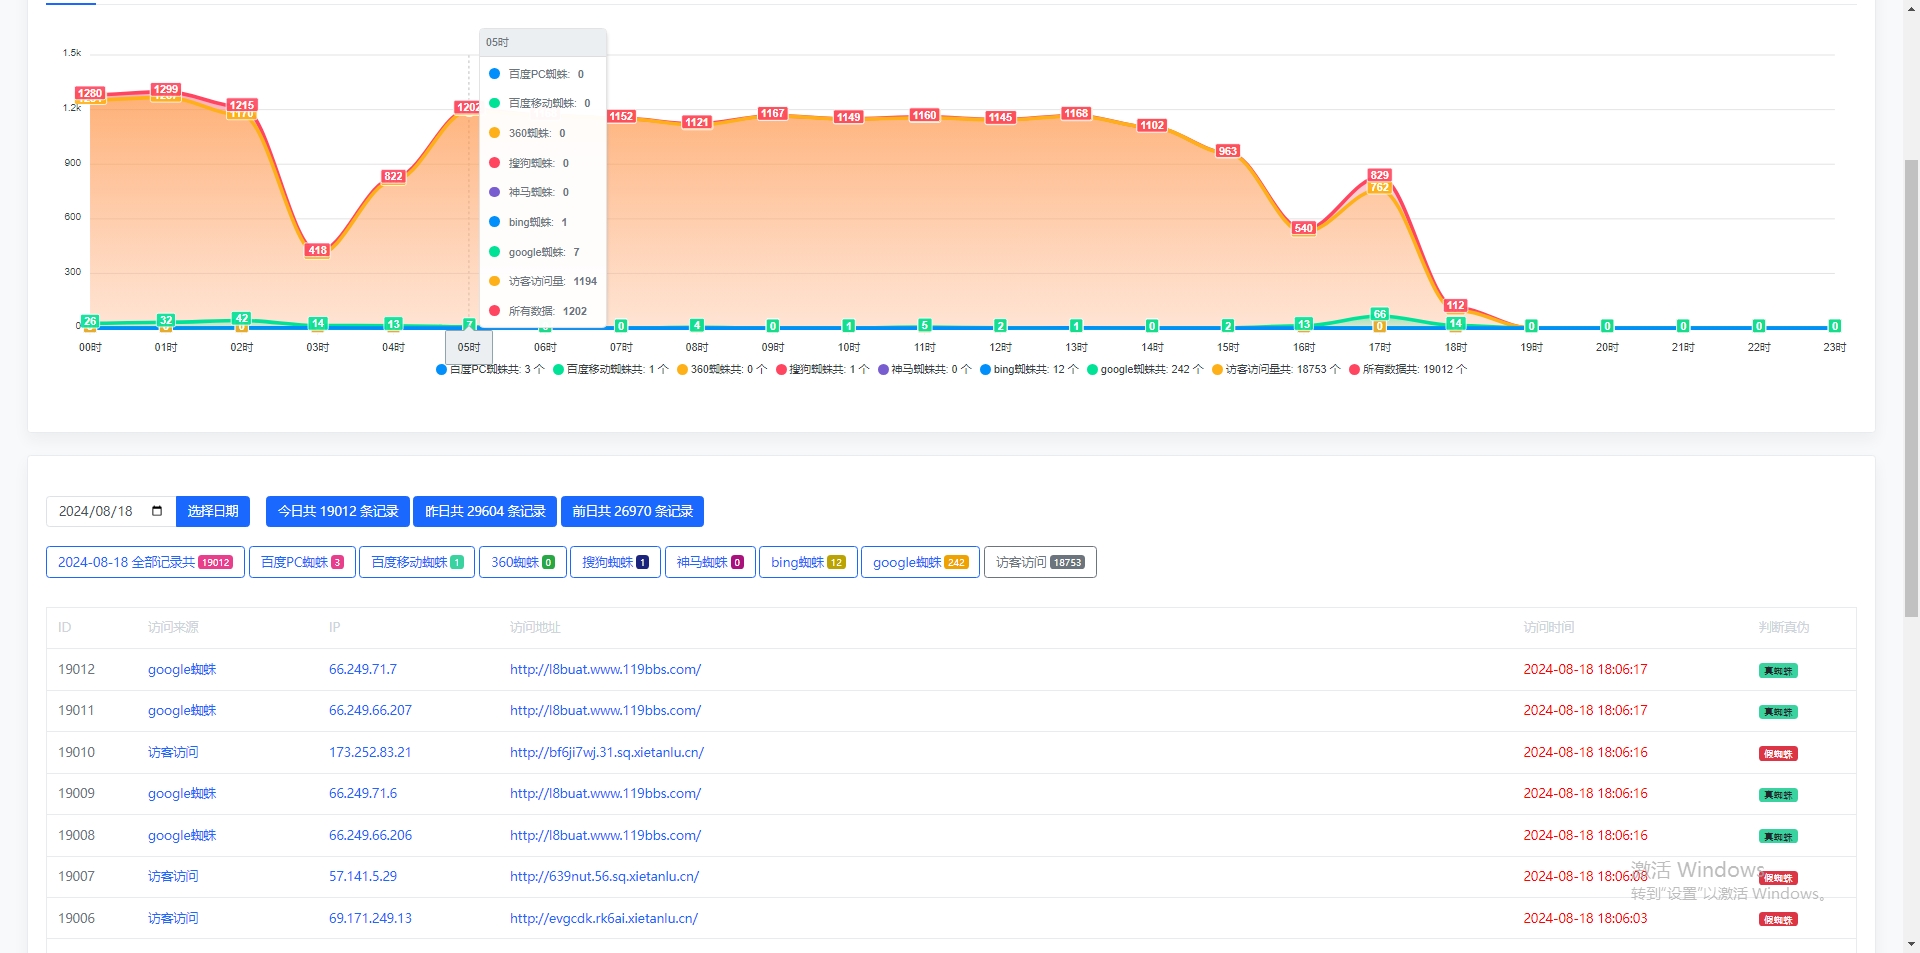The height and width of the screenshot is (953, 1920).
Task: Click 访客访问 source in row 19010
Action: (x=173, y=752)
